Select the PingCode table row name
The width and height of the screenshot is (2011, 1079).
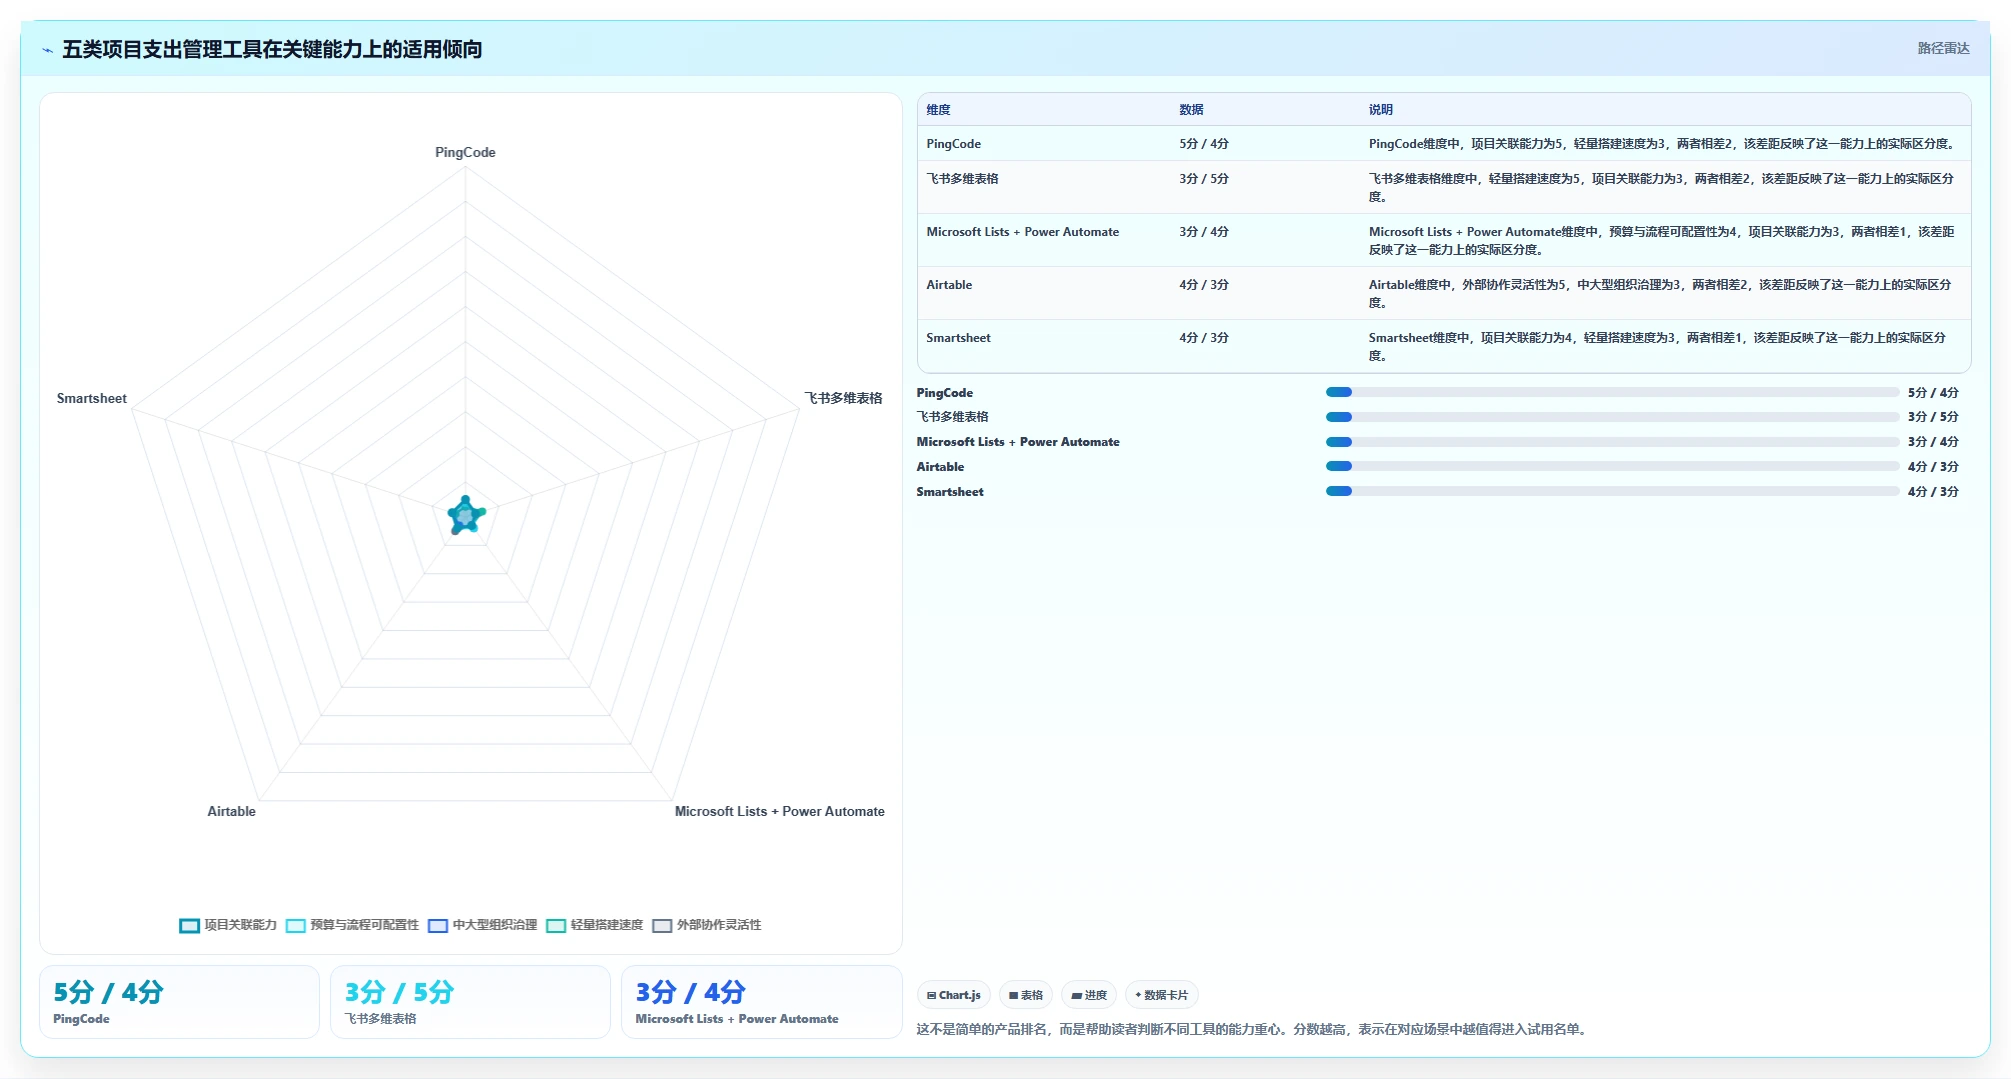[953, 144]
